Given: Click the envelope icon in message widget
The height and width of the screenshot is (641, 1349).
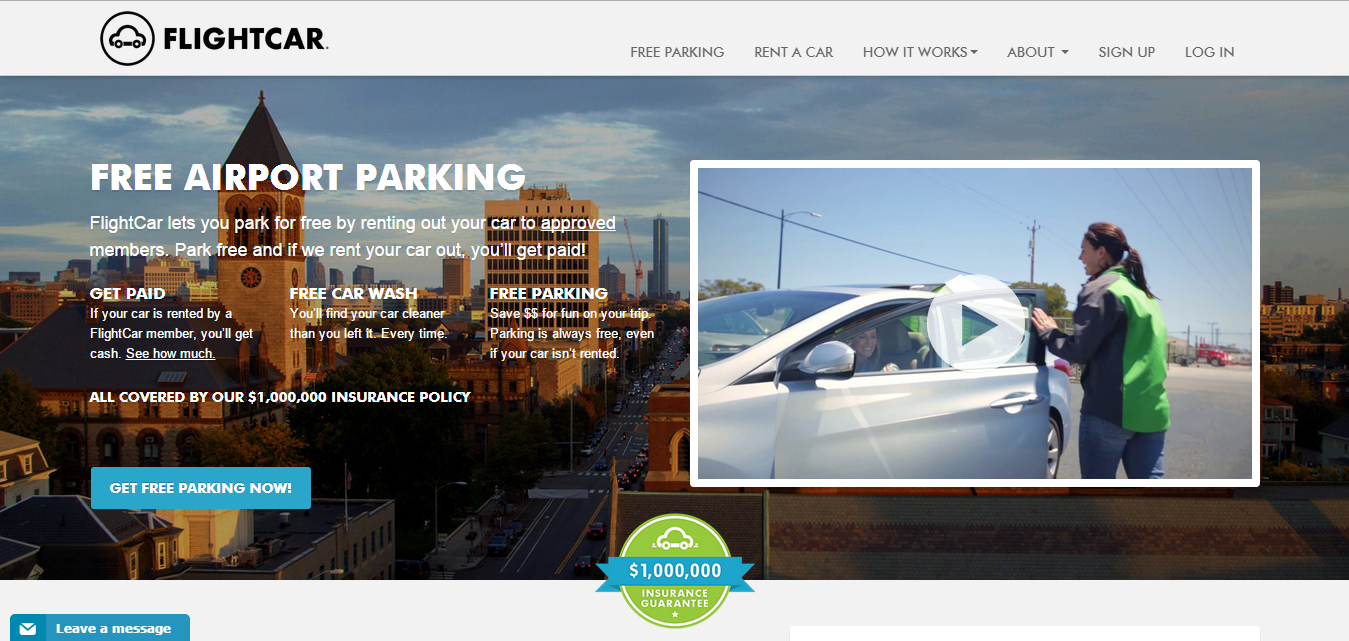Looking at the screenshot, I should [x=29, y=629].
